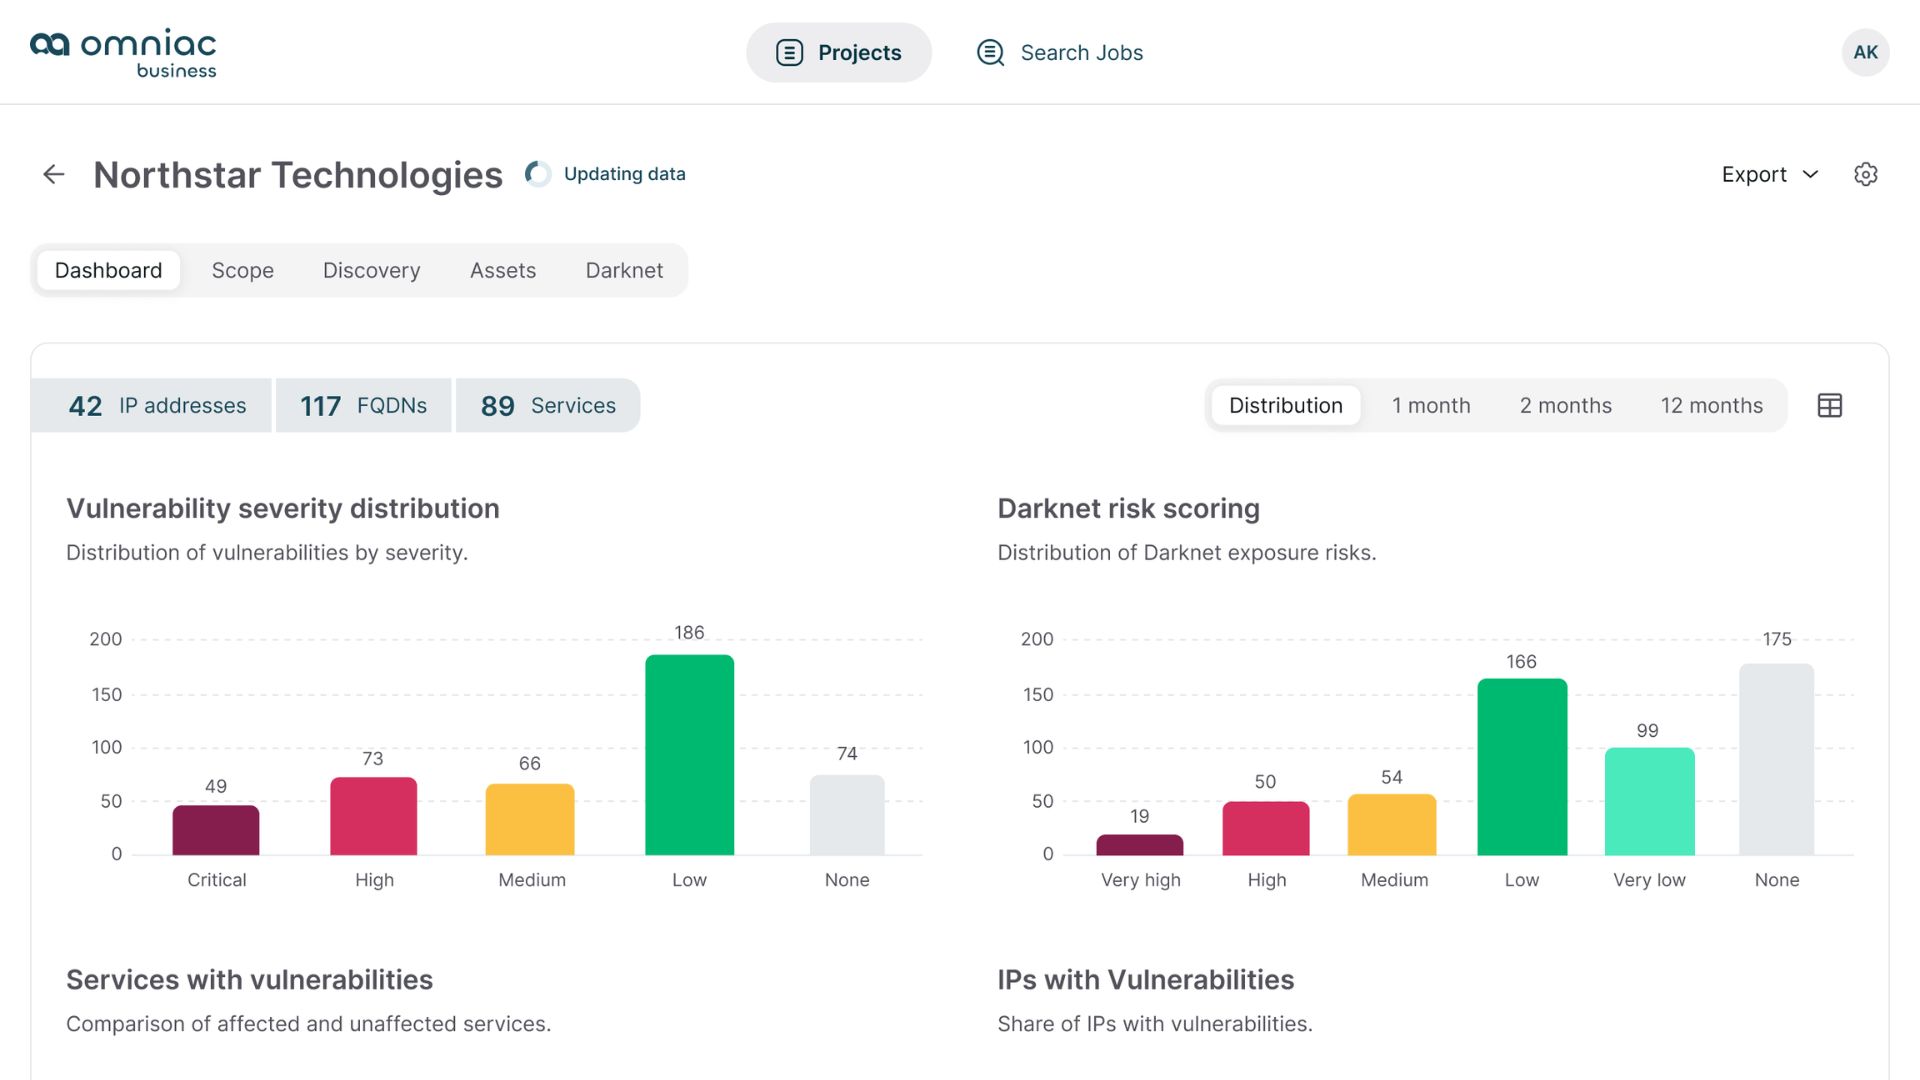Click the Darknet Medium bar labeled 54

[x=1392, y=825]
